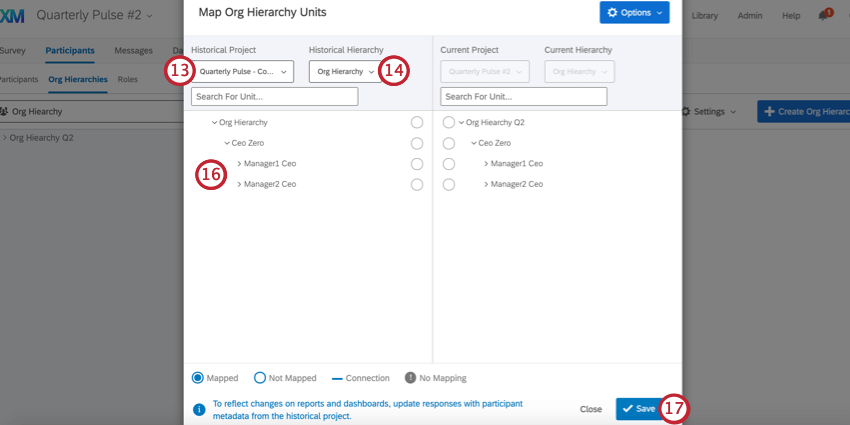Click the No Mapping legend icon

(410, 378)
